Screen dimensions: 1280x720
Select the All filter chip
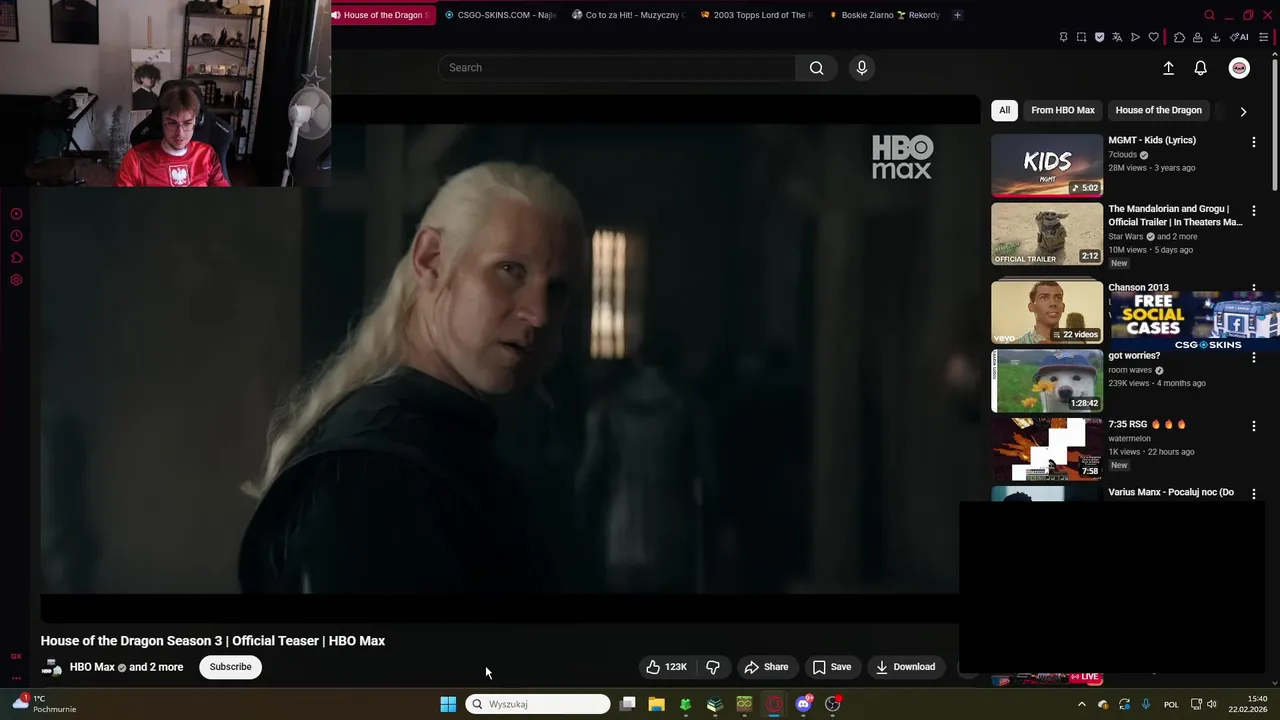pyautogui.click(x=1004, y=110)
